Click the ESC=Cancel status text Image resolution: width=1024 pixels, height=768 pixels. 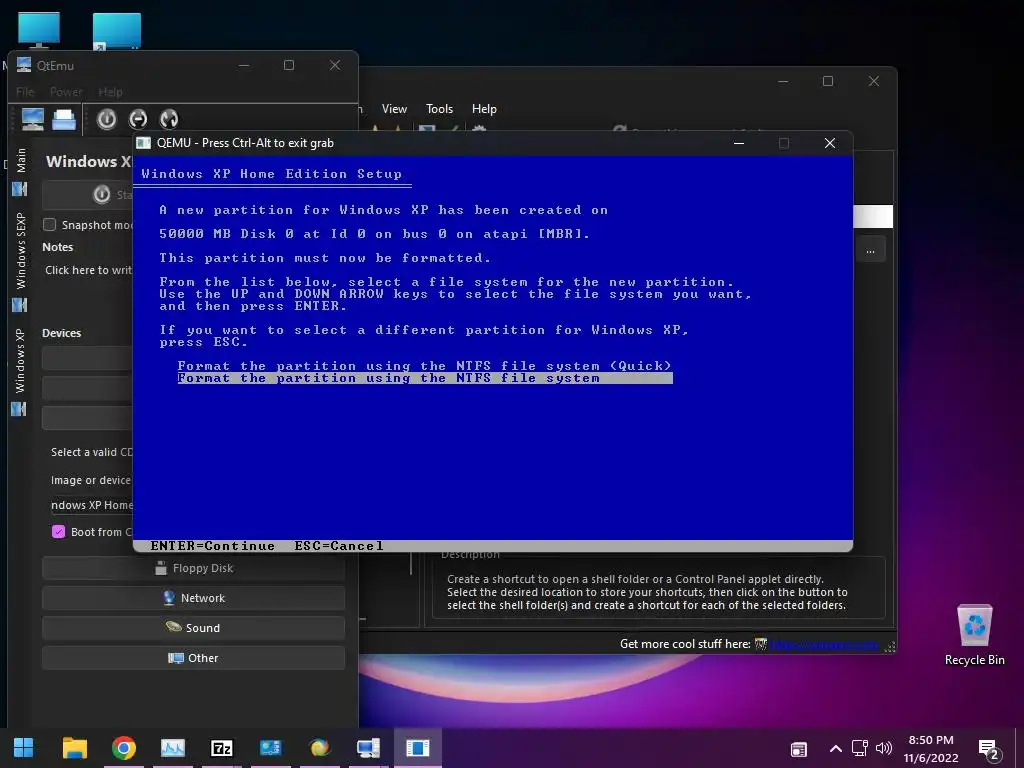click(339, 546)
